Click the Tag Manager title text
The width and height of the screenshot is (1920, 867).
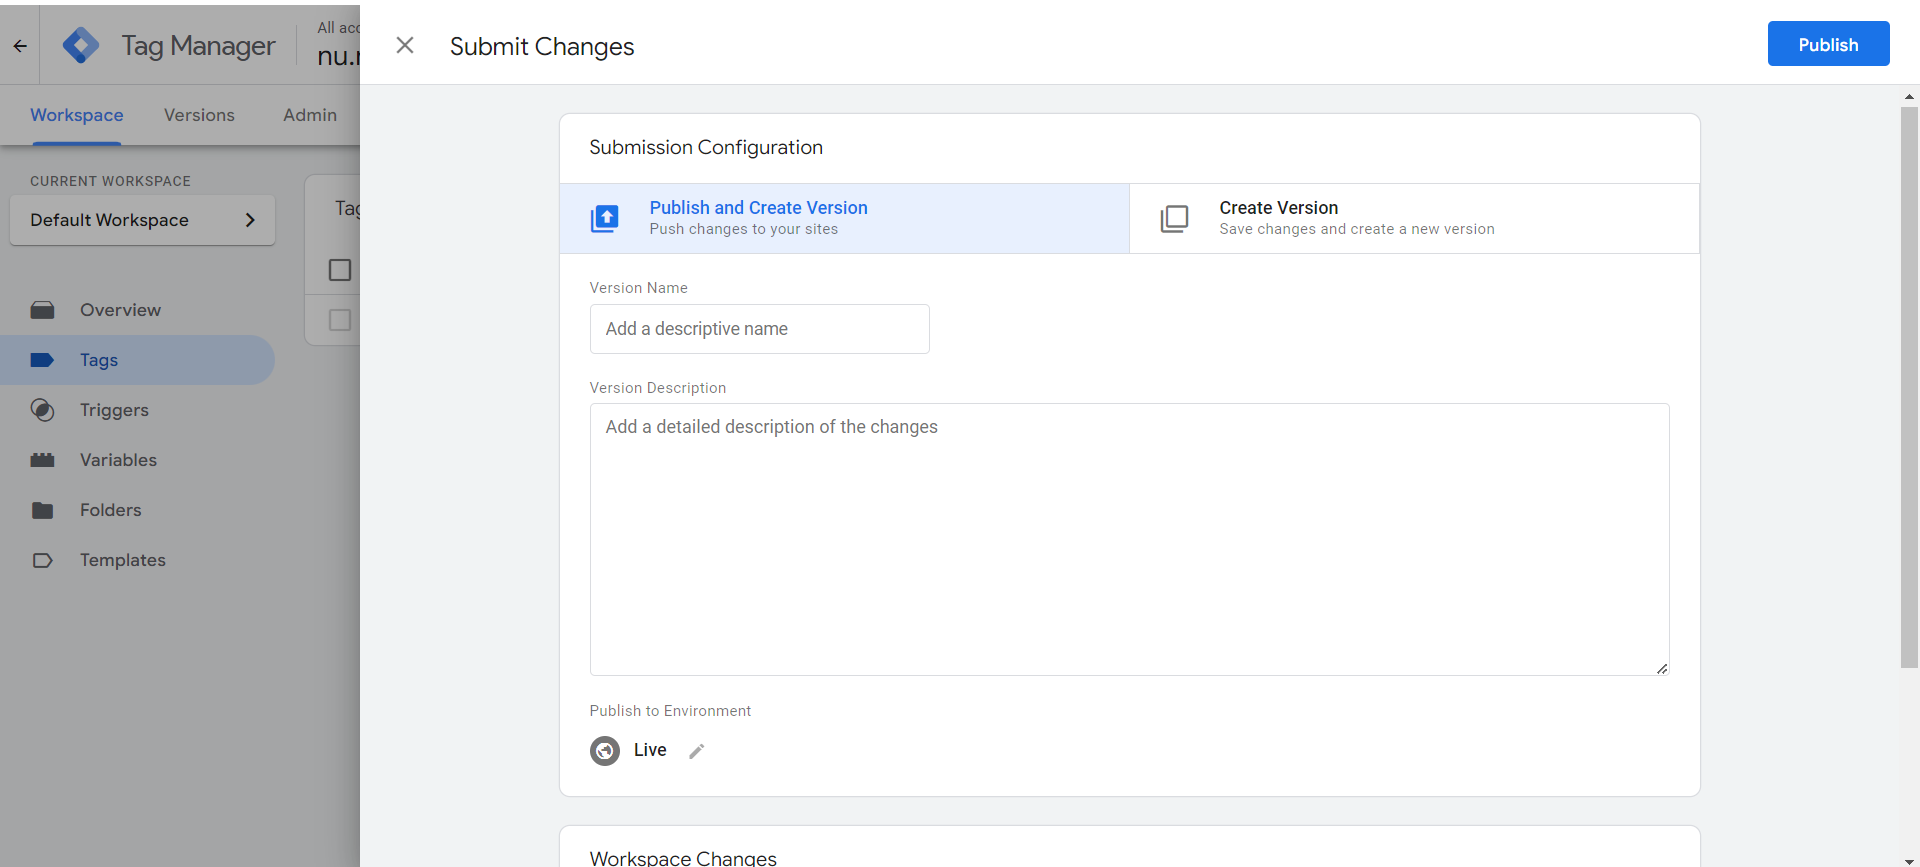198,46
